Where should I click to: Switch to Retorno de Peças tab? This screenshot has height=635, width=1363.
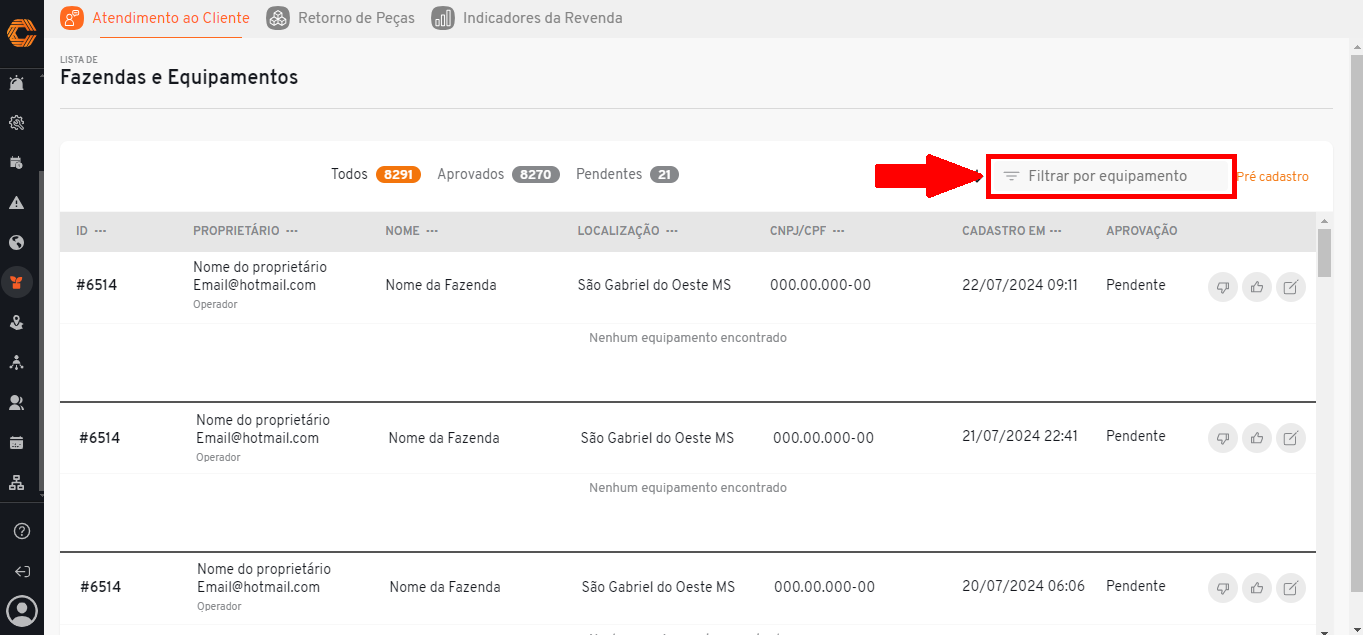point(341,18)
